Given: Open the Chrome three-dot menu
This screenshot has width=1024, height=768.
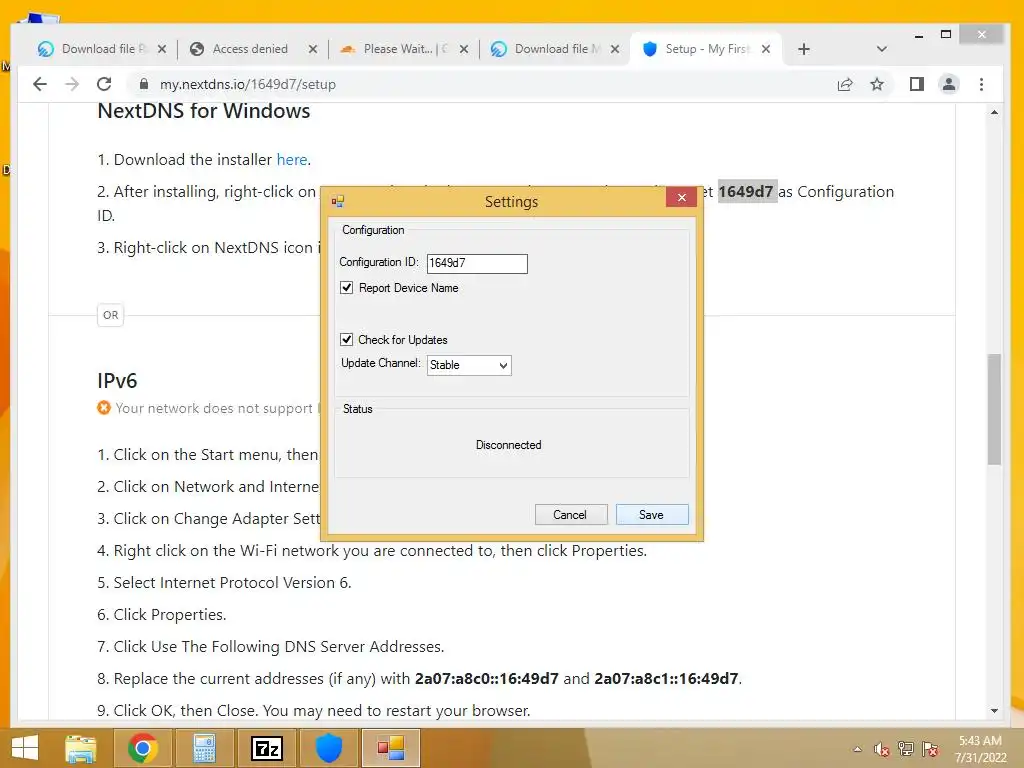Looking at the screenshot, I should click(982, 84).
